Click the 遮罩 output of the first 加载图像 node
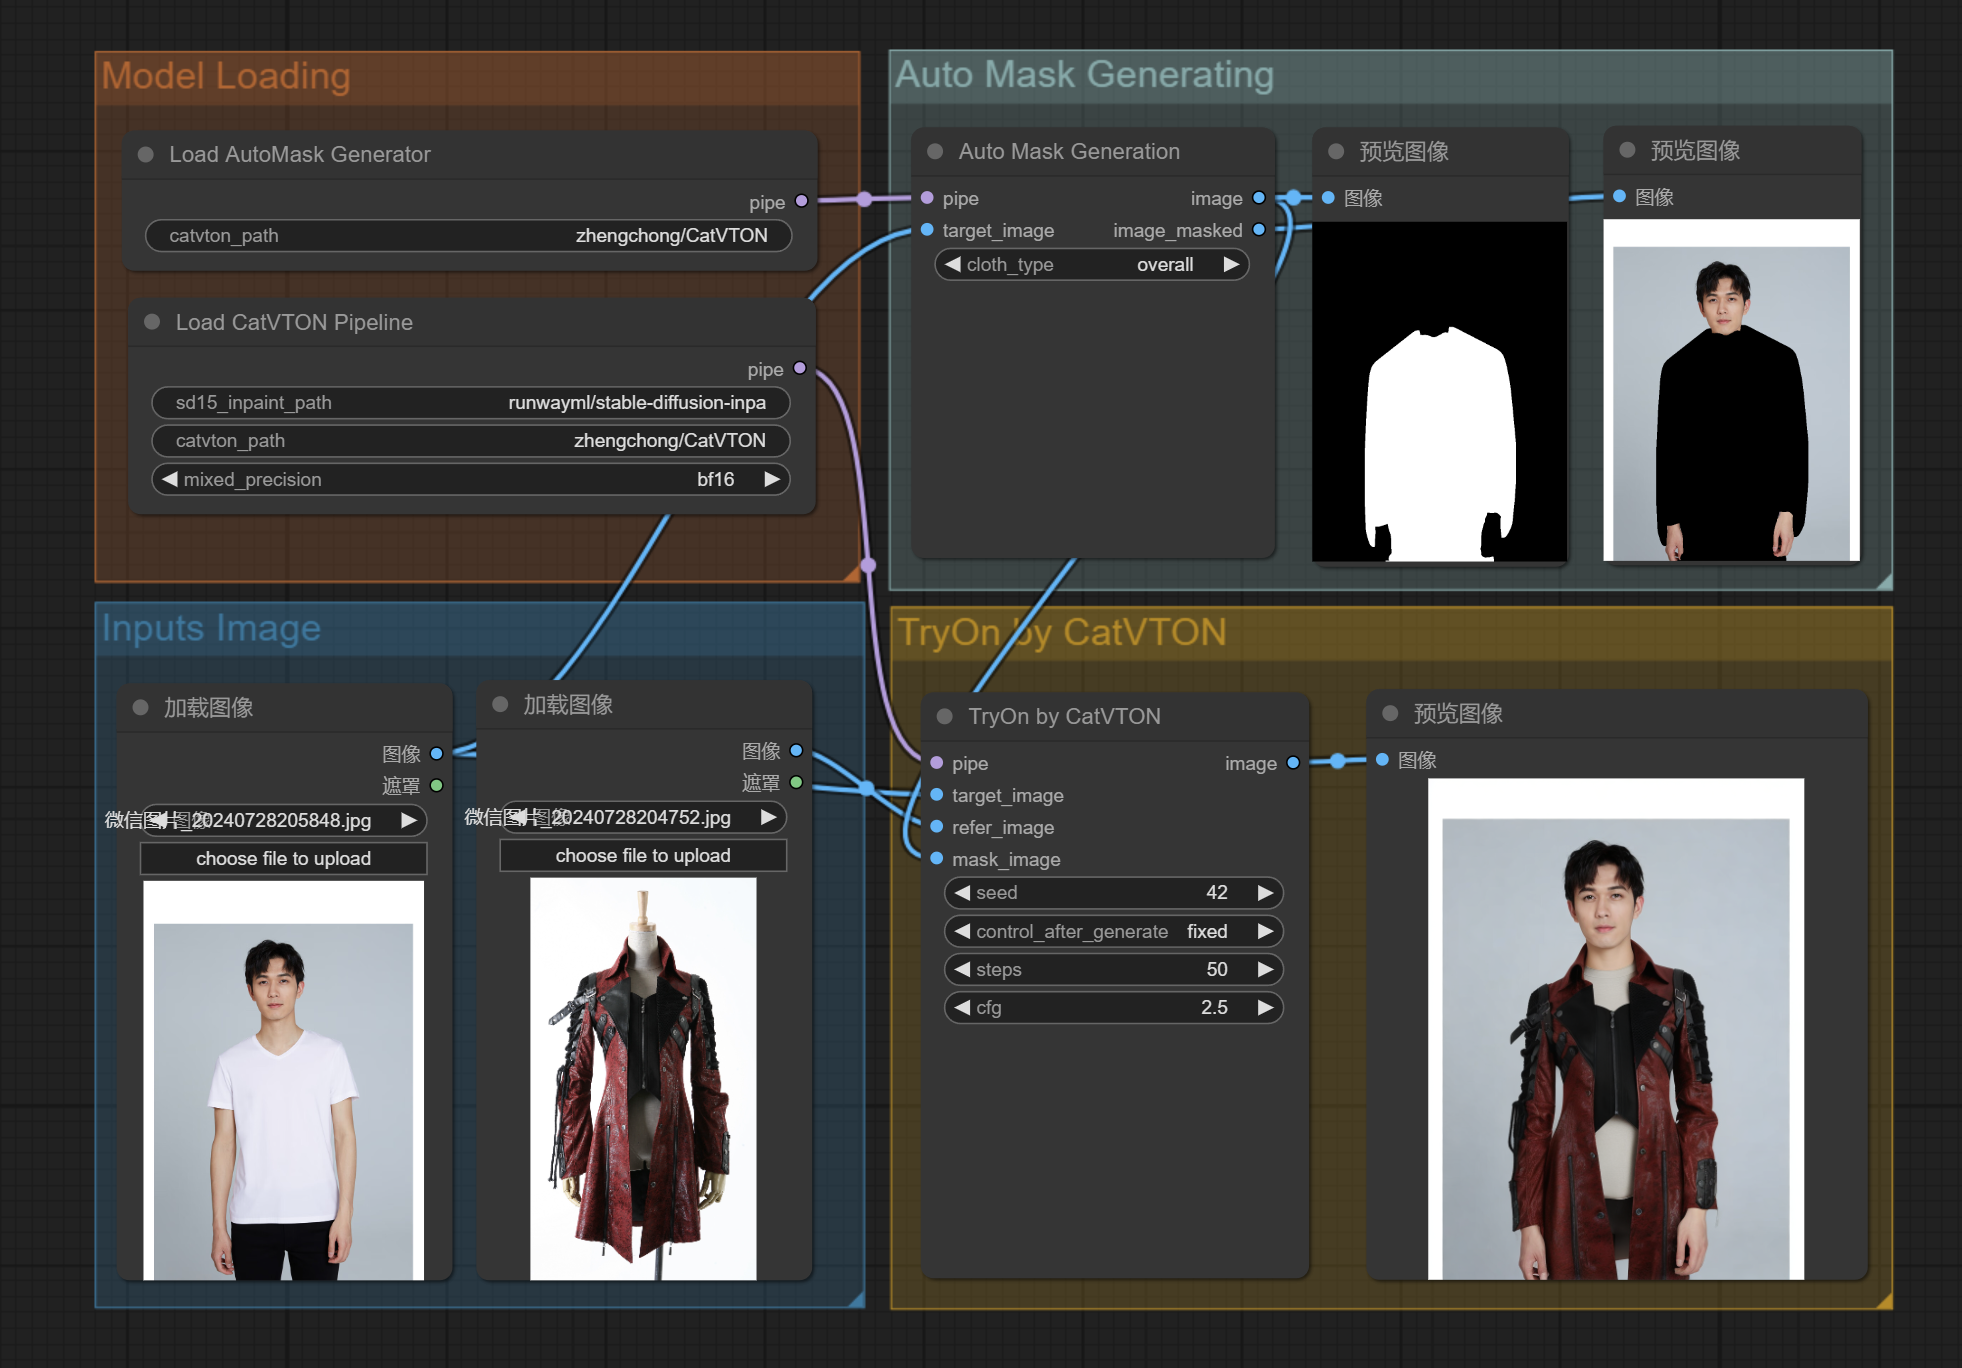The width and height of the screenshot is (1962, 1368). pos(436,786)
